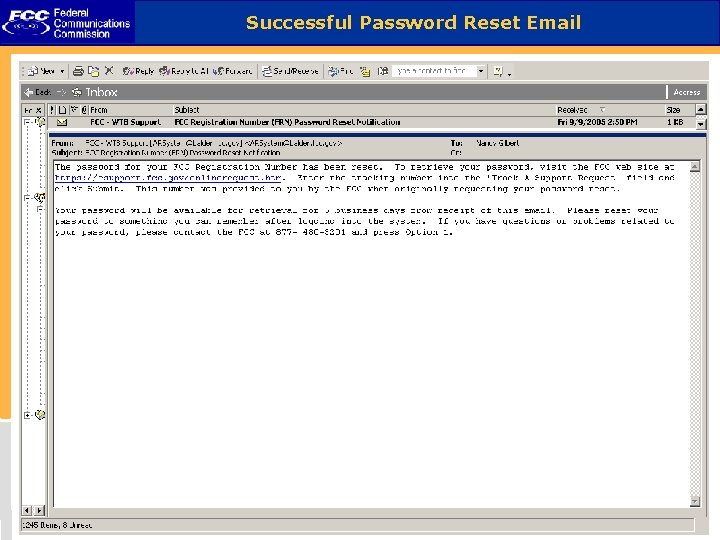Click the Print icon in toolbar
Image resolution: width=720 pixels, height=540 pixels.
pos(79,71)
